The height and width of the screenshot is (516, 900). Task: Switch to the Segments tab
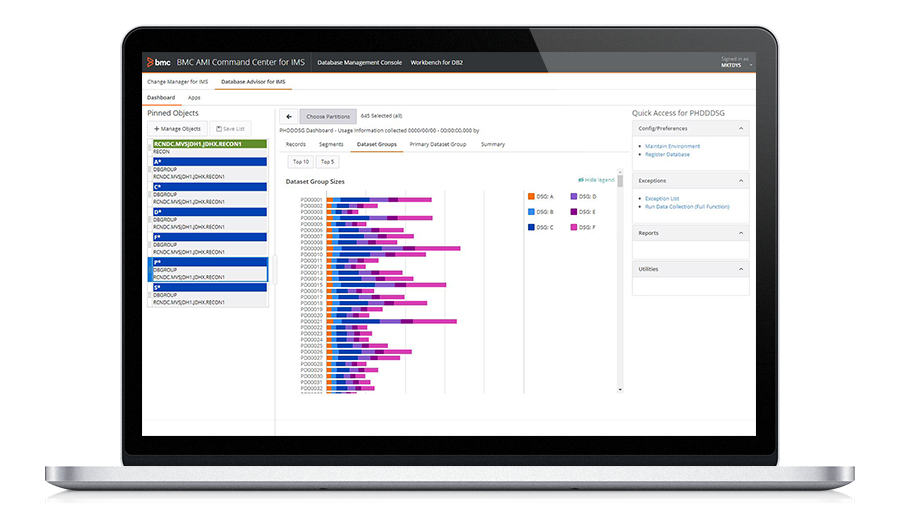pyautogui.click(x=331, y=145)
